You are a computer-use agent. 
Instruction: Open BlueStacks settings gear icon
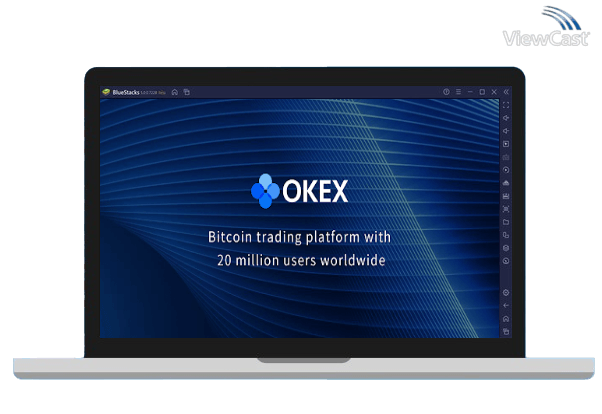tap(506, 293)
